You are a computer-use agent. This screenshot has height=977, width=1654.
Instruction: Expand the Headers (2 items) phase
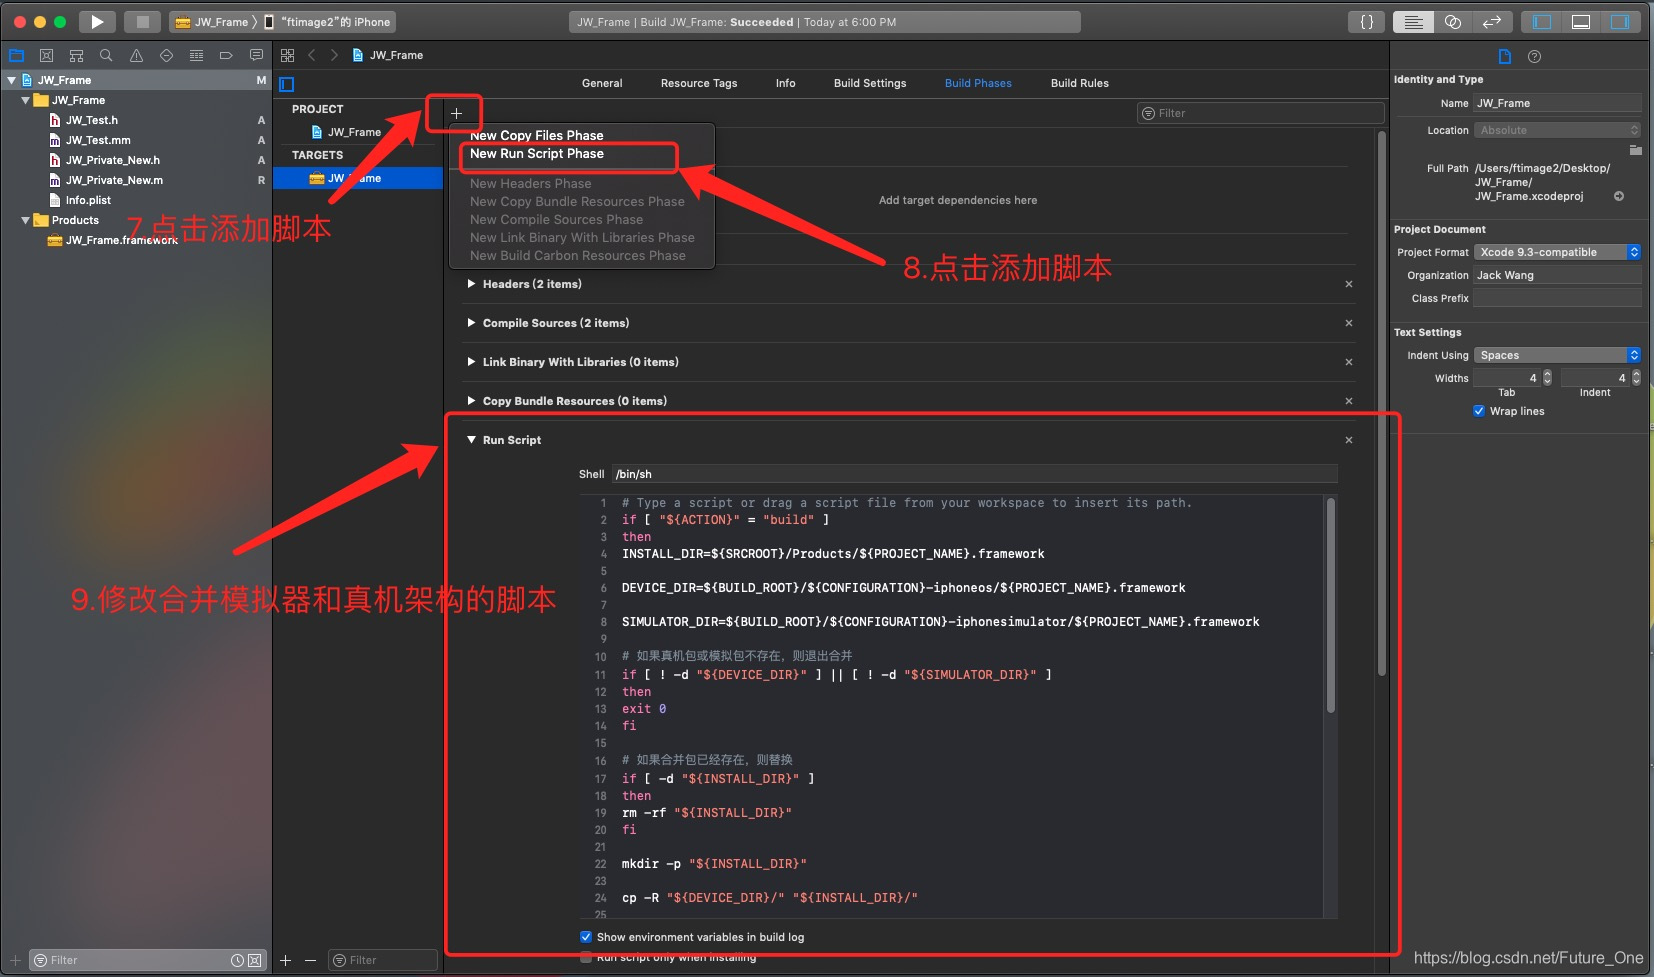tap(471, 284)
